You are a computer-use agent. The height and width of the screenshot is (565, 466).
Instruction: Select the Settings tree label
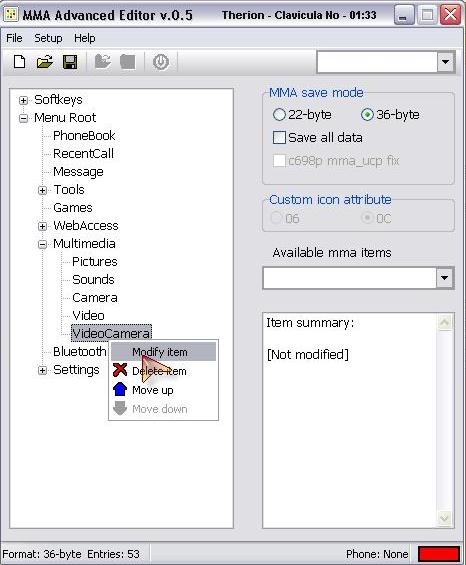click(76, 370)
